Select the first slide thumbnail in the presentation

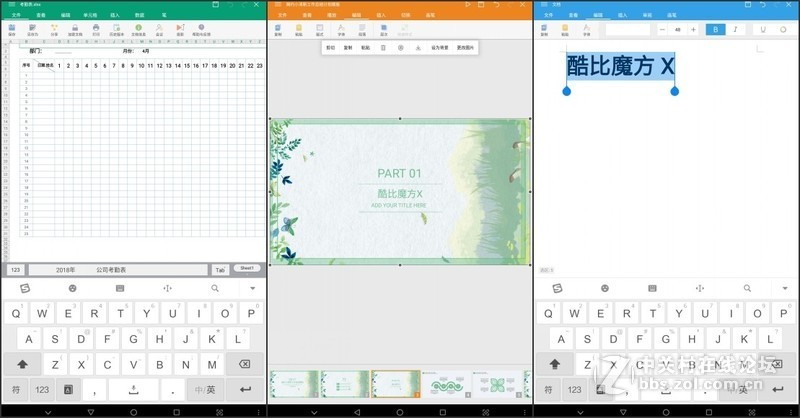[x=294, y=384]
